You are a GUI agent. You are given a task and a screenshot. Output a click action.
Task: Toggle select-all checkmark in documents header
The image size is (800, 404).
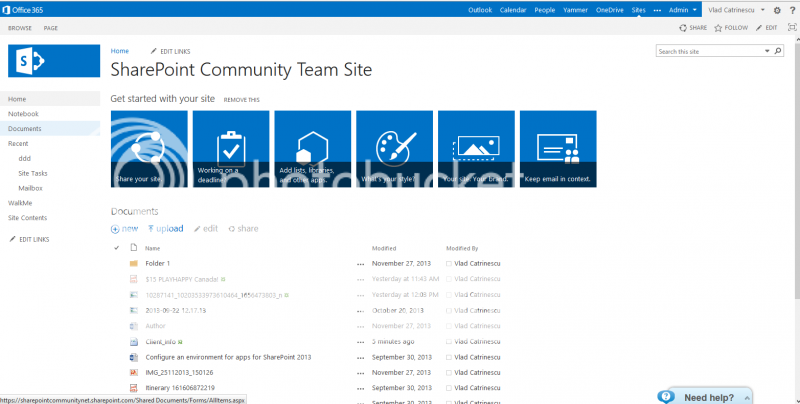[116, 247]
